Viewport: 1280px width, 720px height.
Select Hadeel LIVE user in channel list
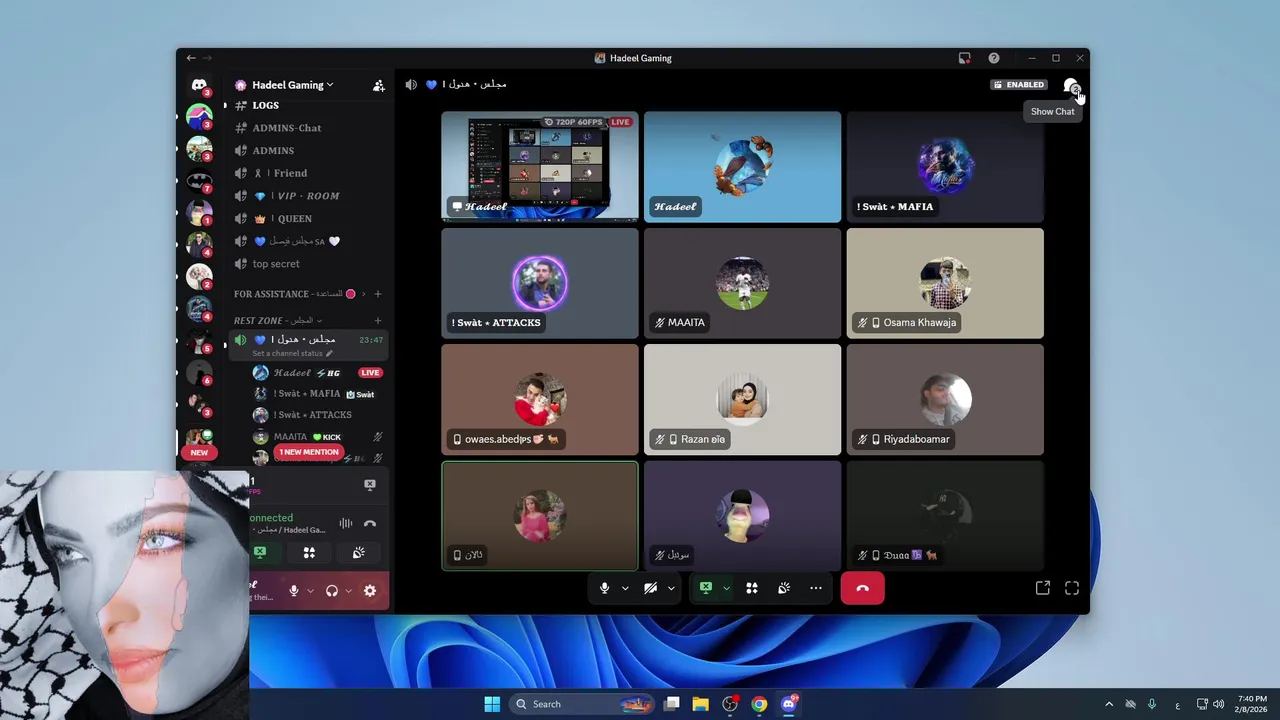coord(318,373)
